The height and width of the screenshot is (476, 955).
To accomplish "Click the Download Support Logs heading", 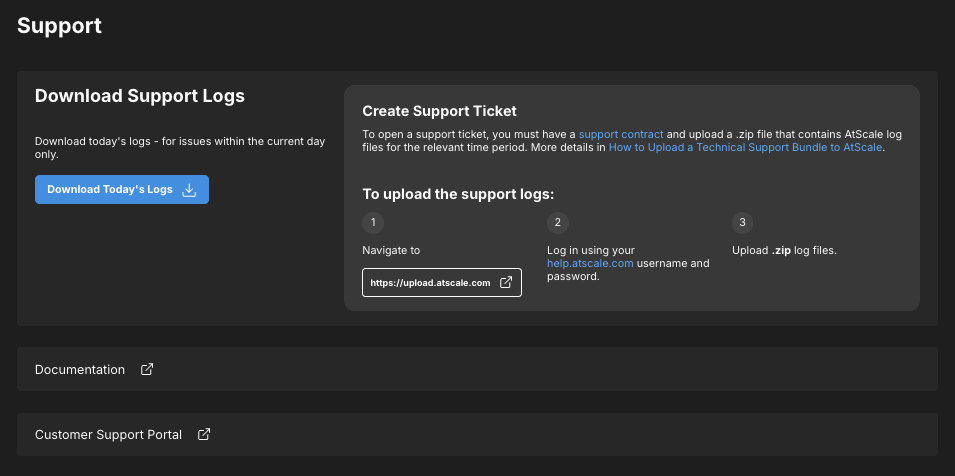I will (x=140, y=96).
